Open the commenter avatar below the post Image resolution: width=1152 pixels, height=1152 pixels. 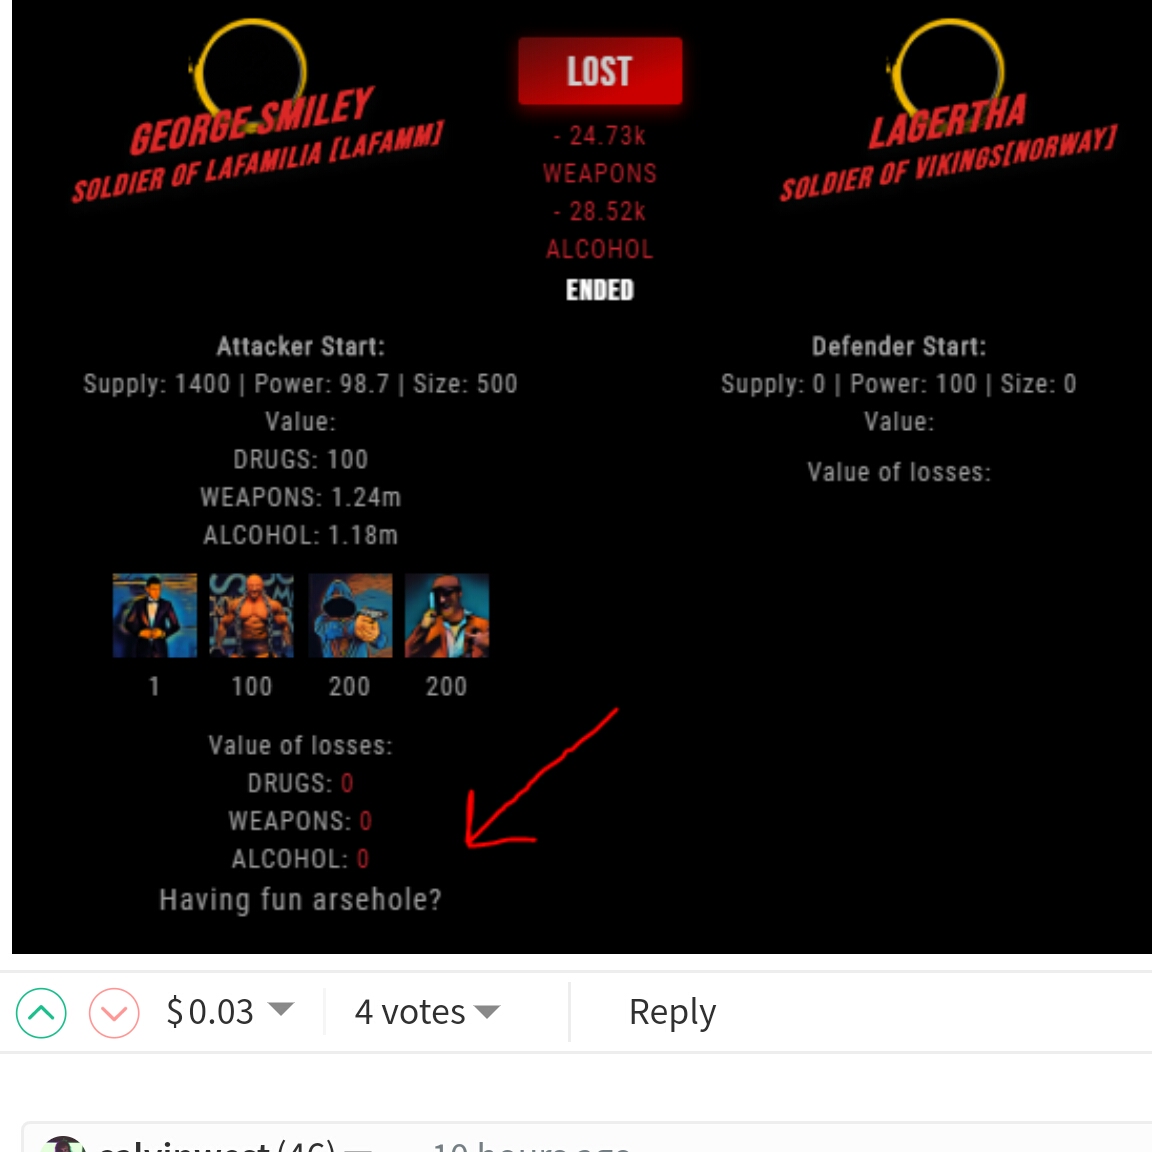click(x=62, y=1144)
